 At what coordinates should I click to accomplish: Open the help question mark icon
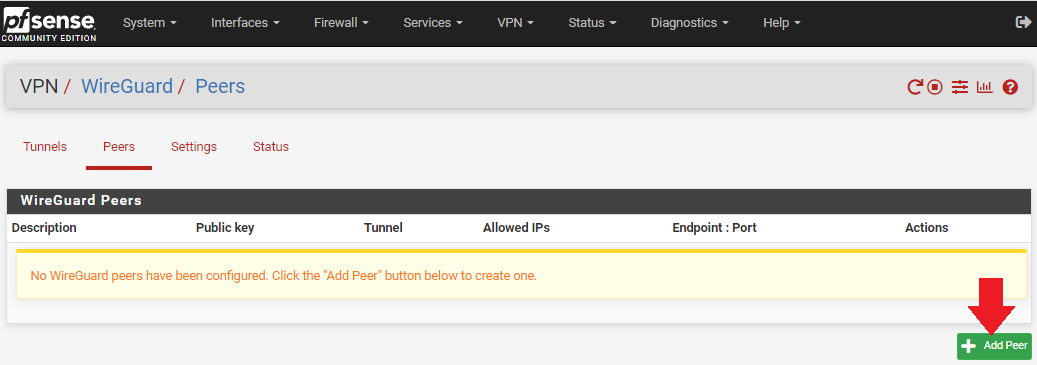[1010, 87]
